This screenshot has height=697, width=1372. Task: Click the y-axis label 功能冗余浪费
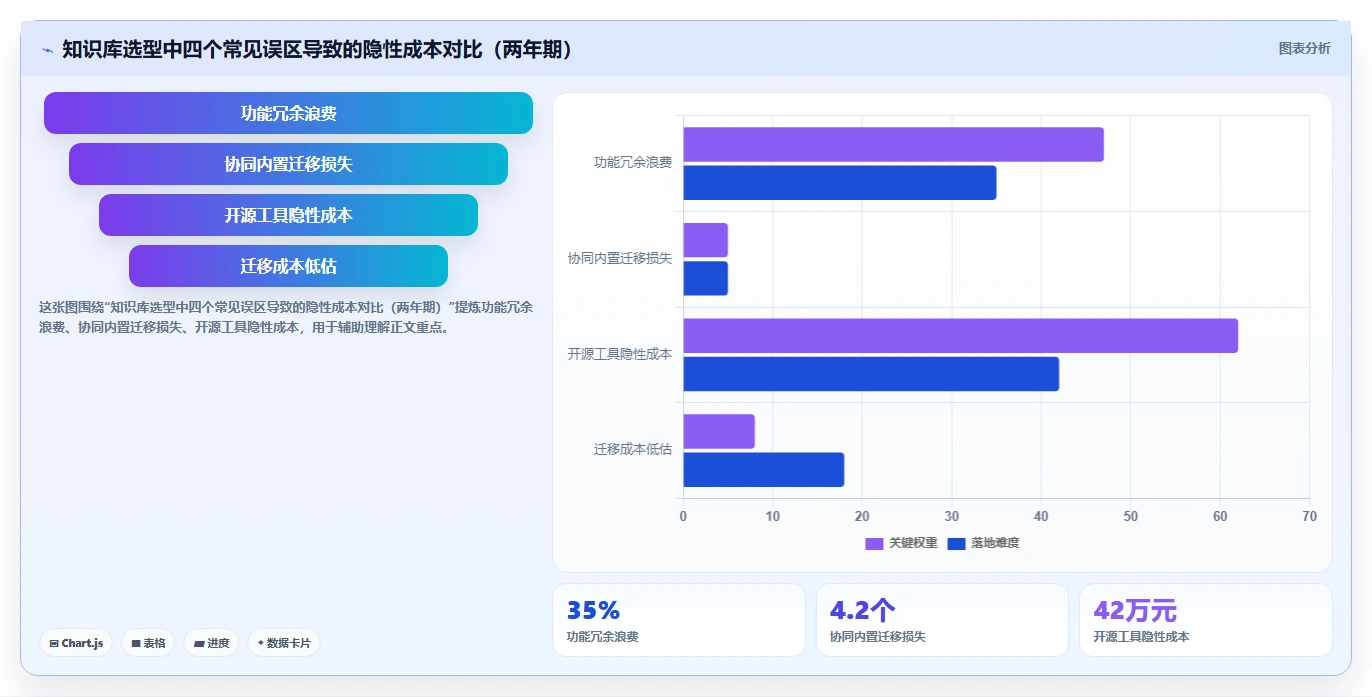pyautogui.click(x=633, y=162)
